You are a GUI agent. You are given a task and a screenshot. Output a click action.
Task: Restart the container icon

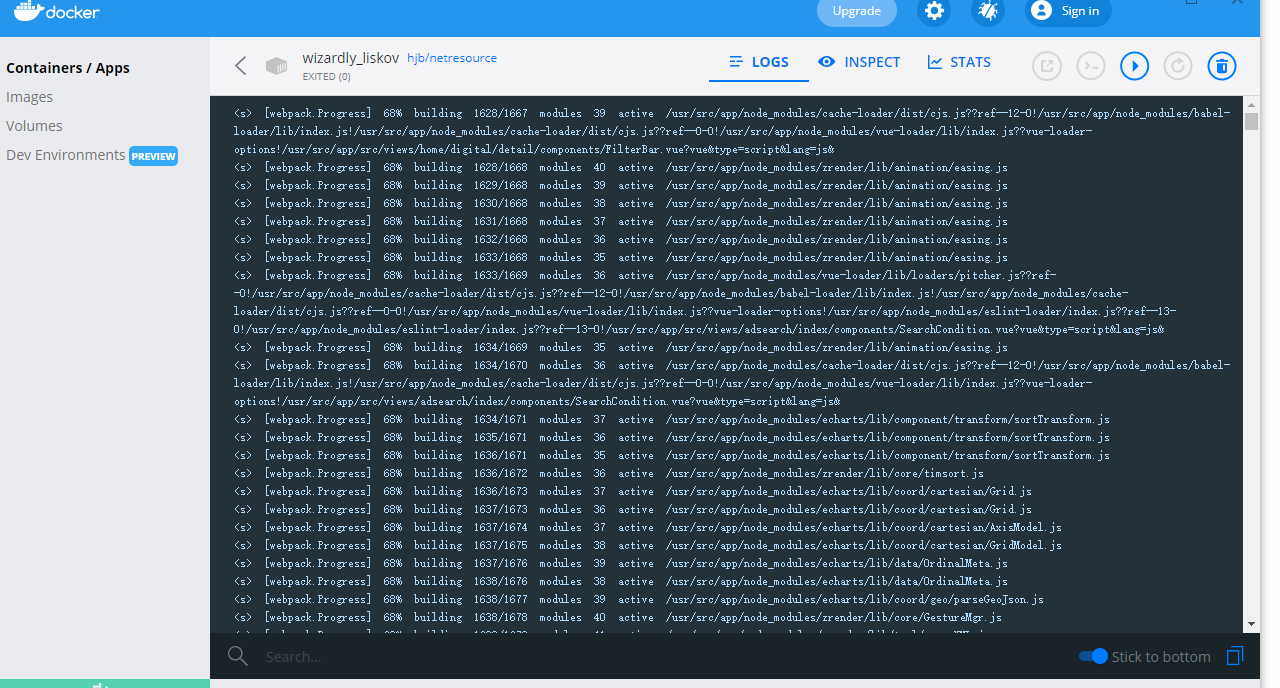pyautogui.click(x=1178, y=66)
